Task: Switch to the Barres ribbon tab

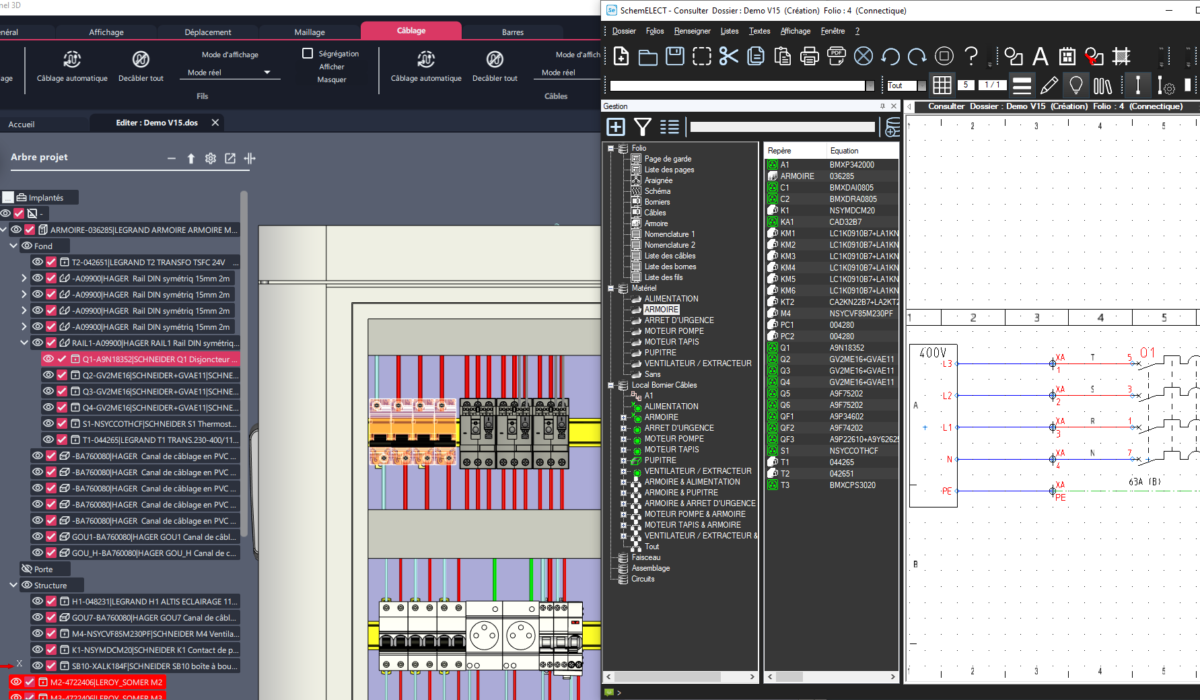Action: pos(513,32)
